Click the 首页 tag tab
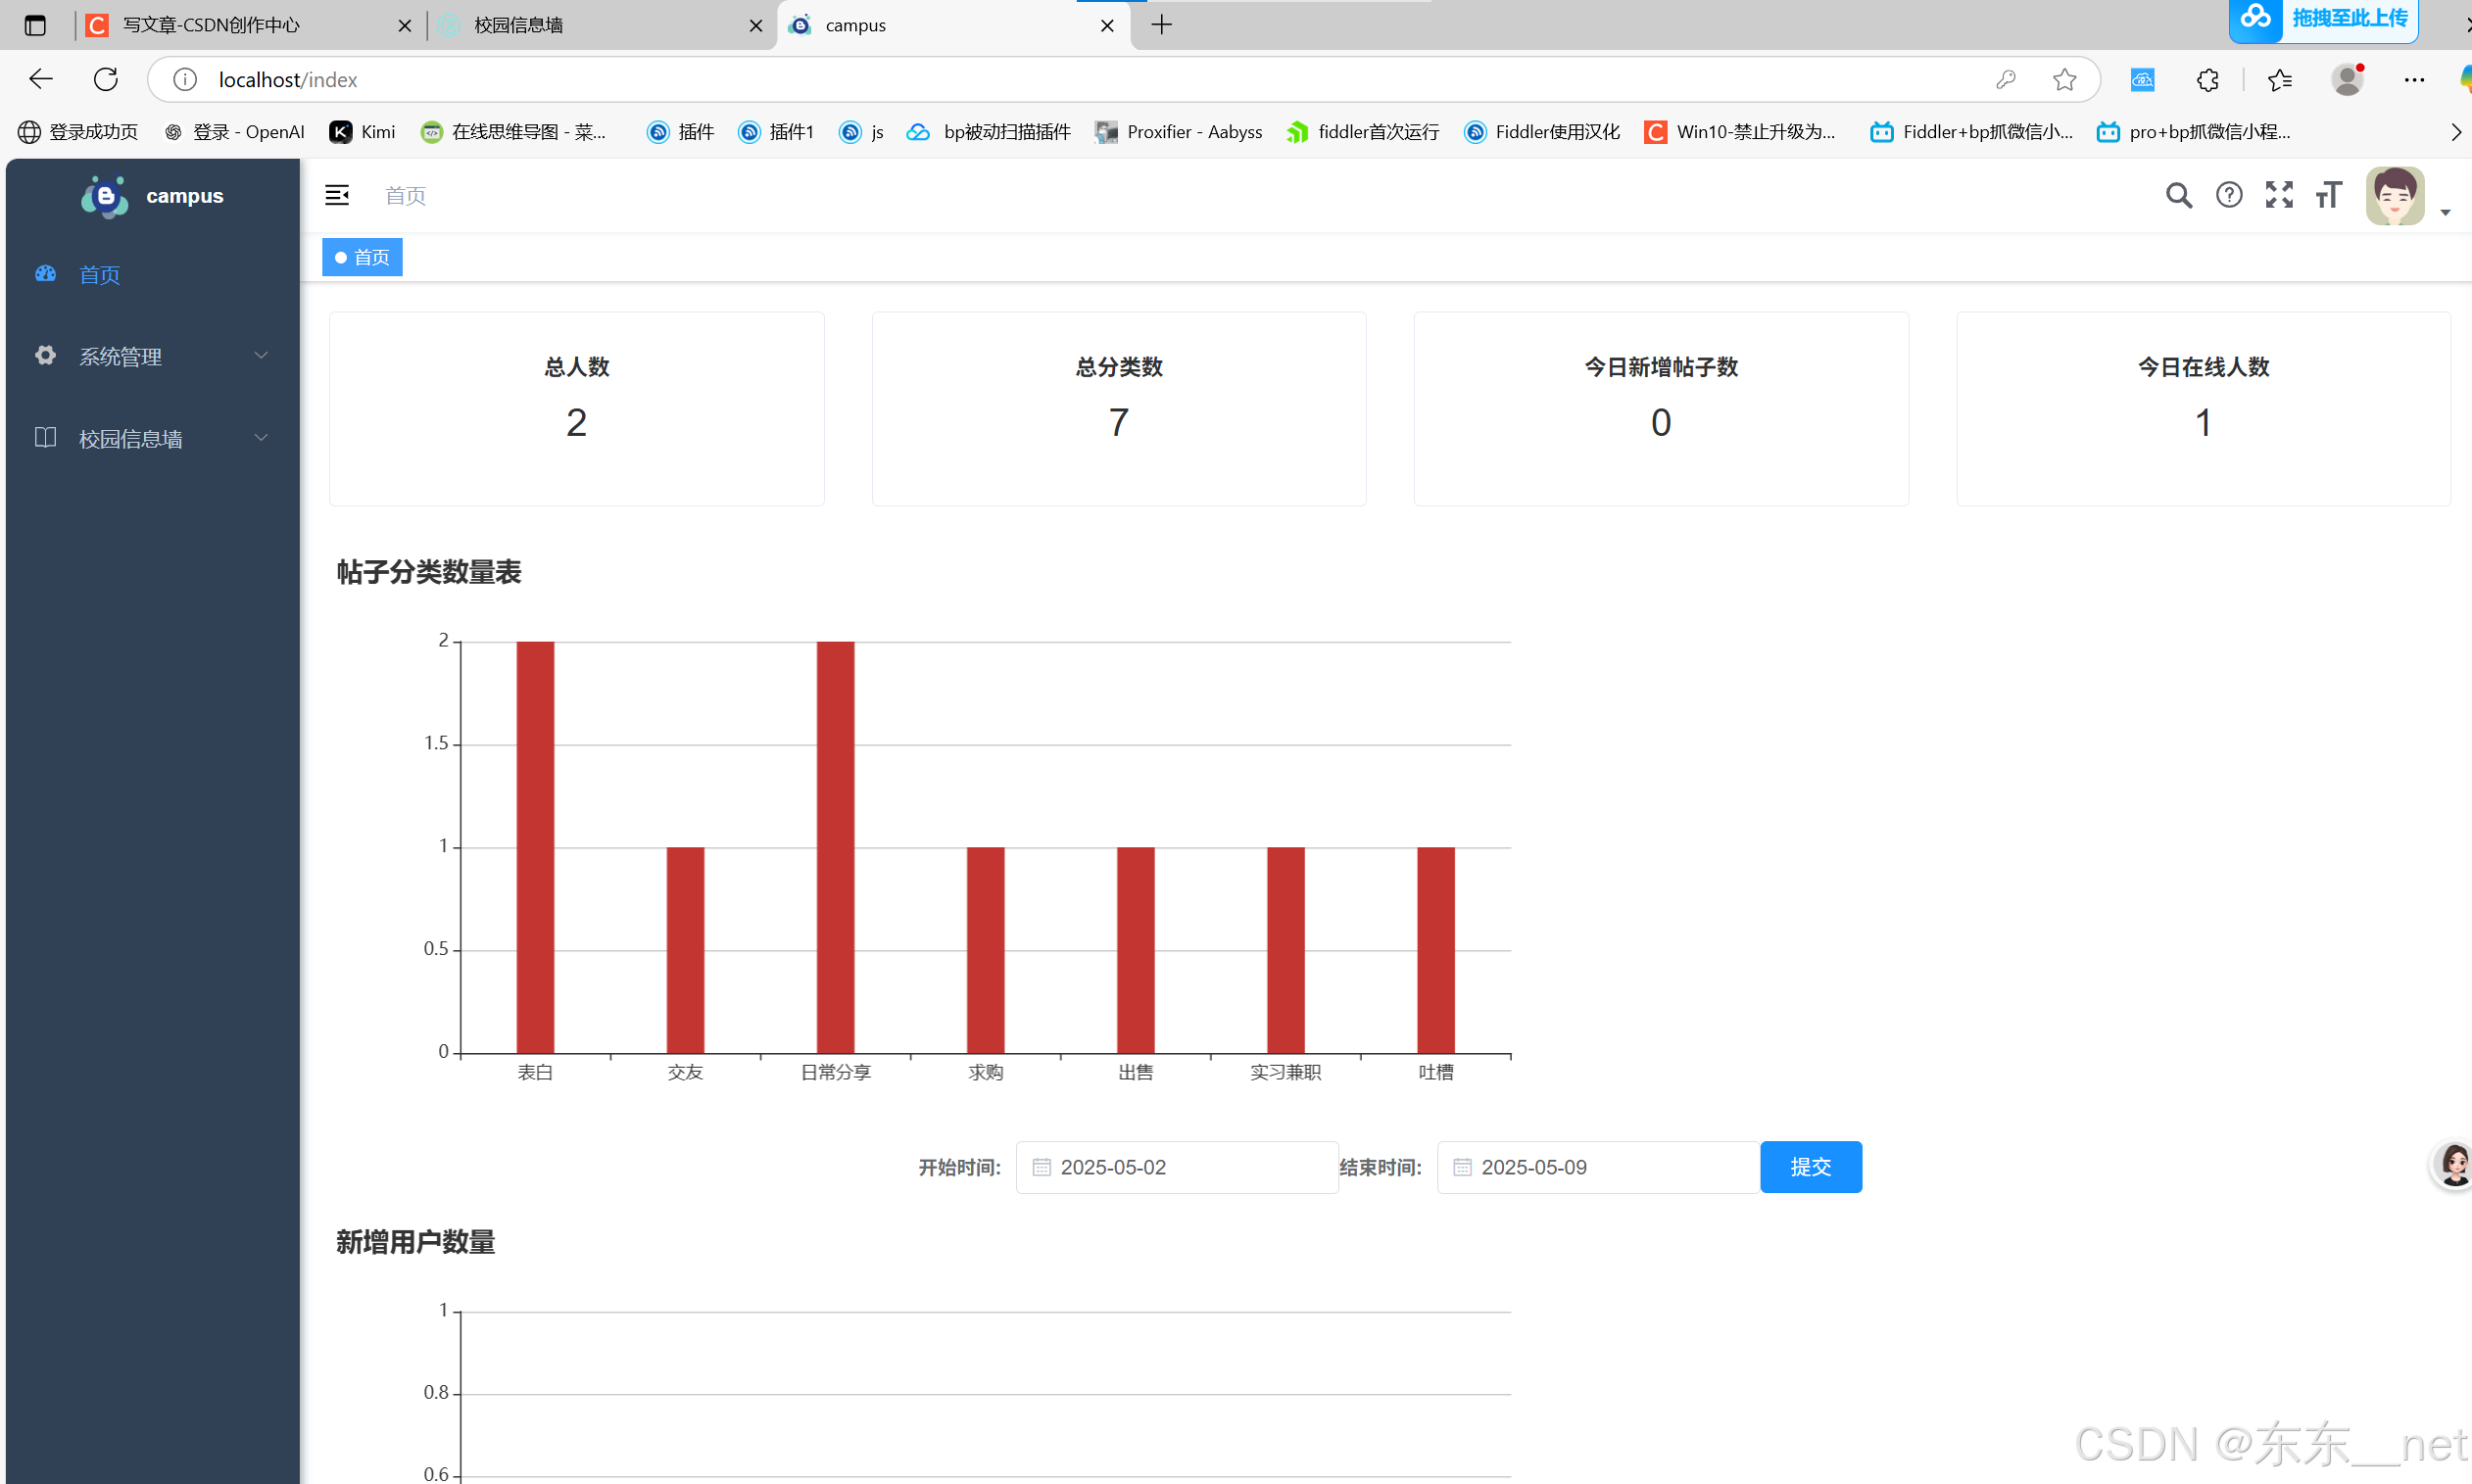 coord(362,257)
